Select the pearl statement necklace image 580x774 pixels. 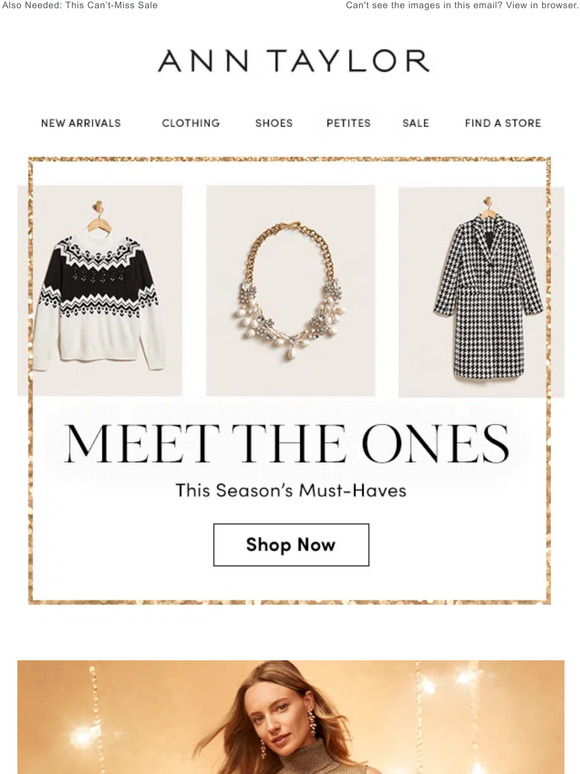pyautogui.click(x=291, y=291)
